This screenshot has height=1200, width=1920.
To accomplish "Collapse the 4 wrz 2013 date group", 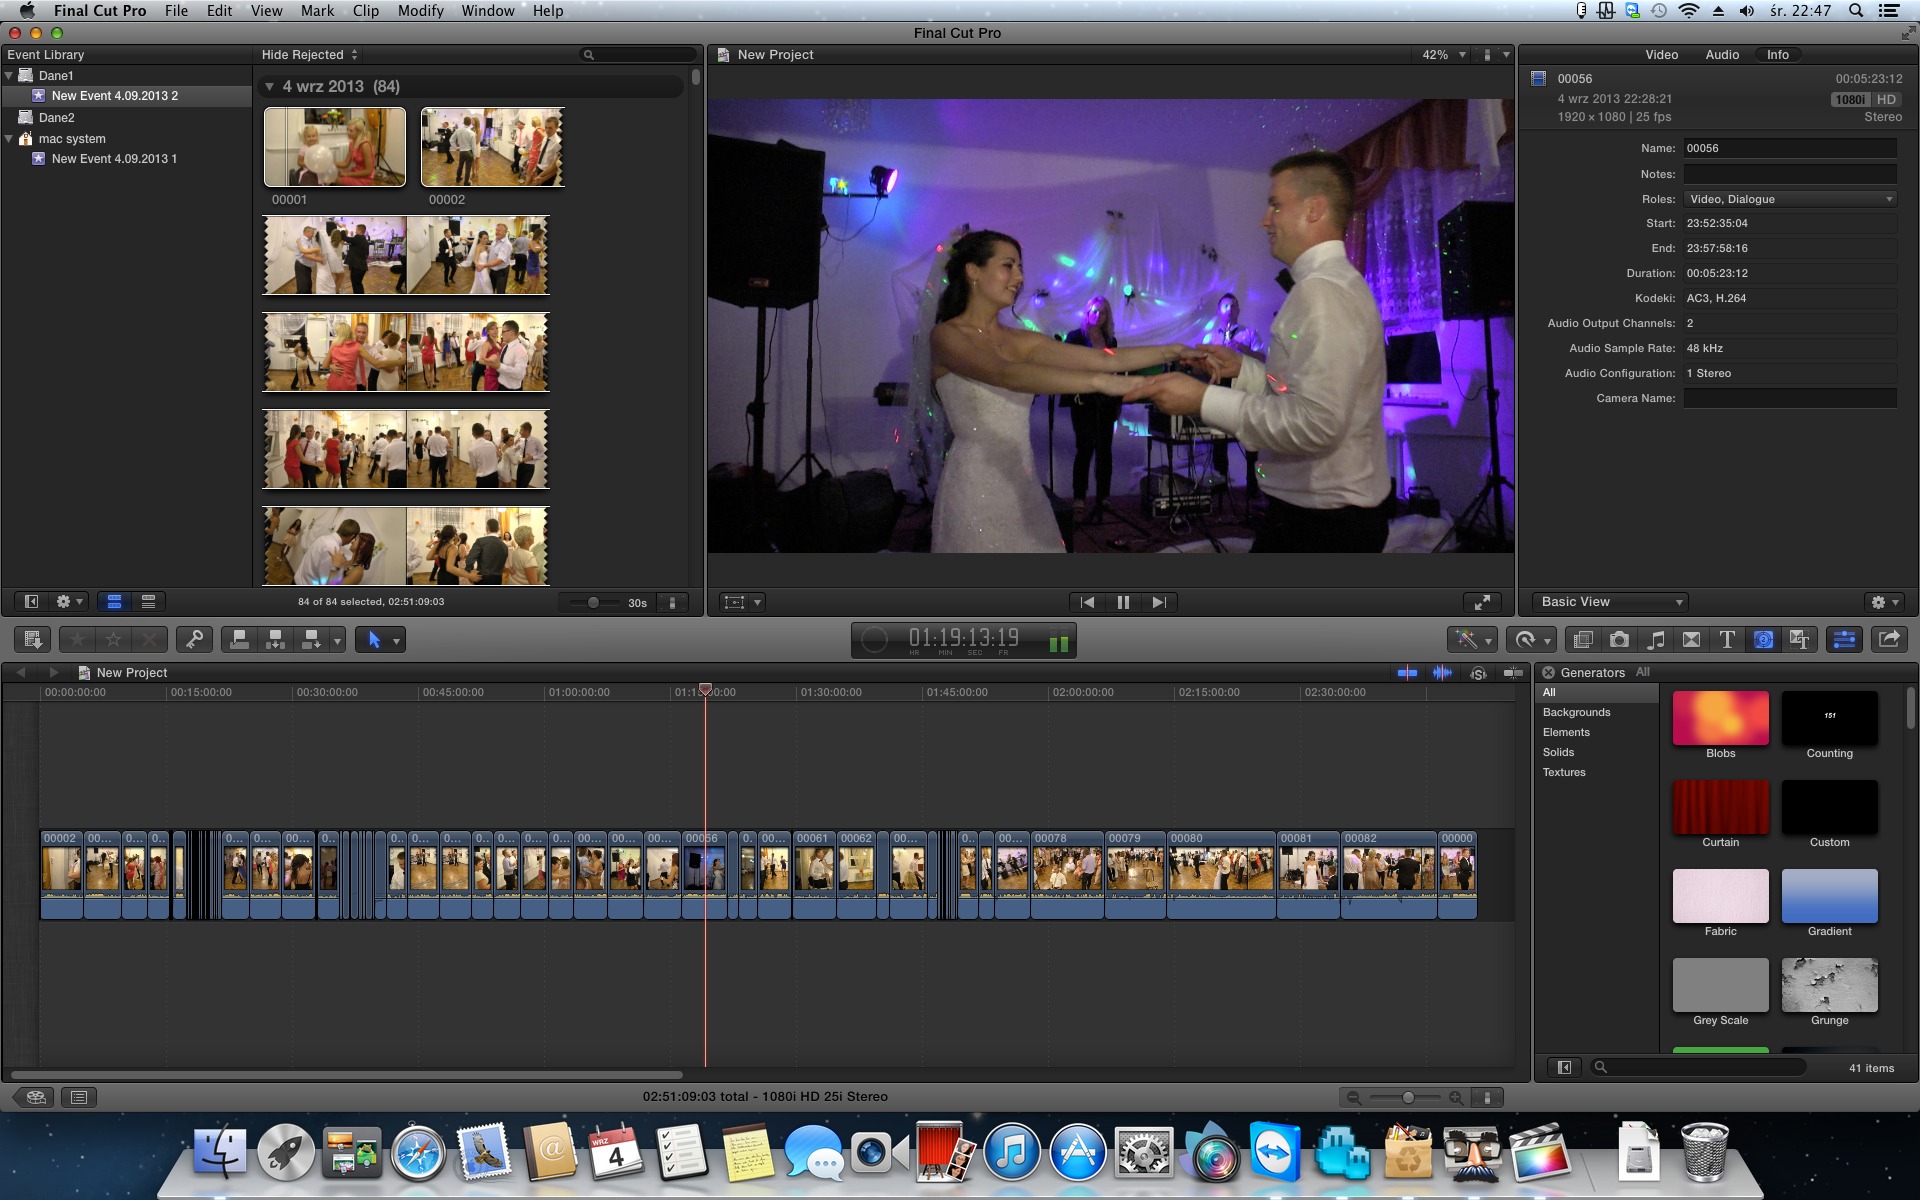I will tap(269, 87).
